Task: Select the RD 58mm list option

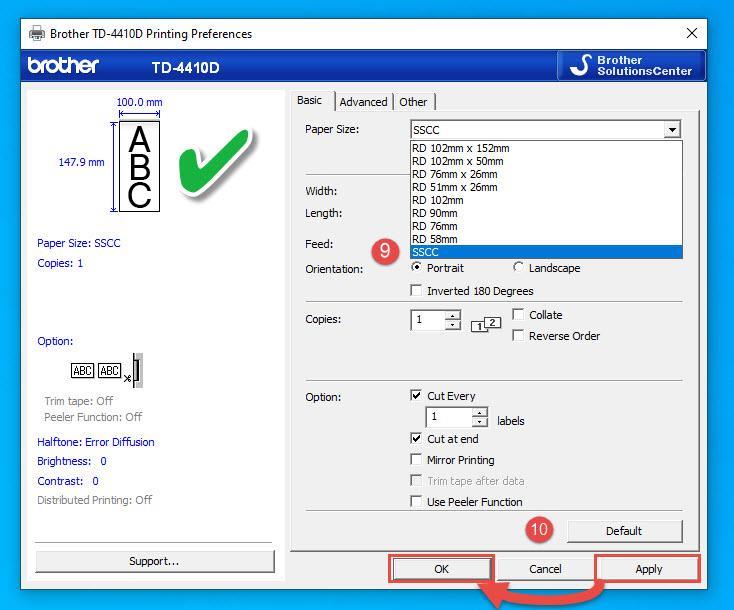Action: click(546, 239)
